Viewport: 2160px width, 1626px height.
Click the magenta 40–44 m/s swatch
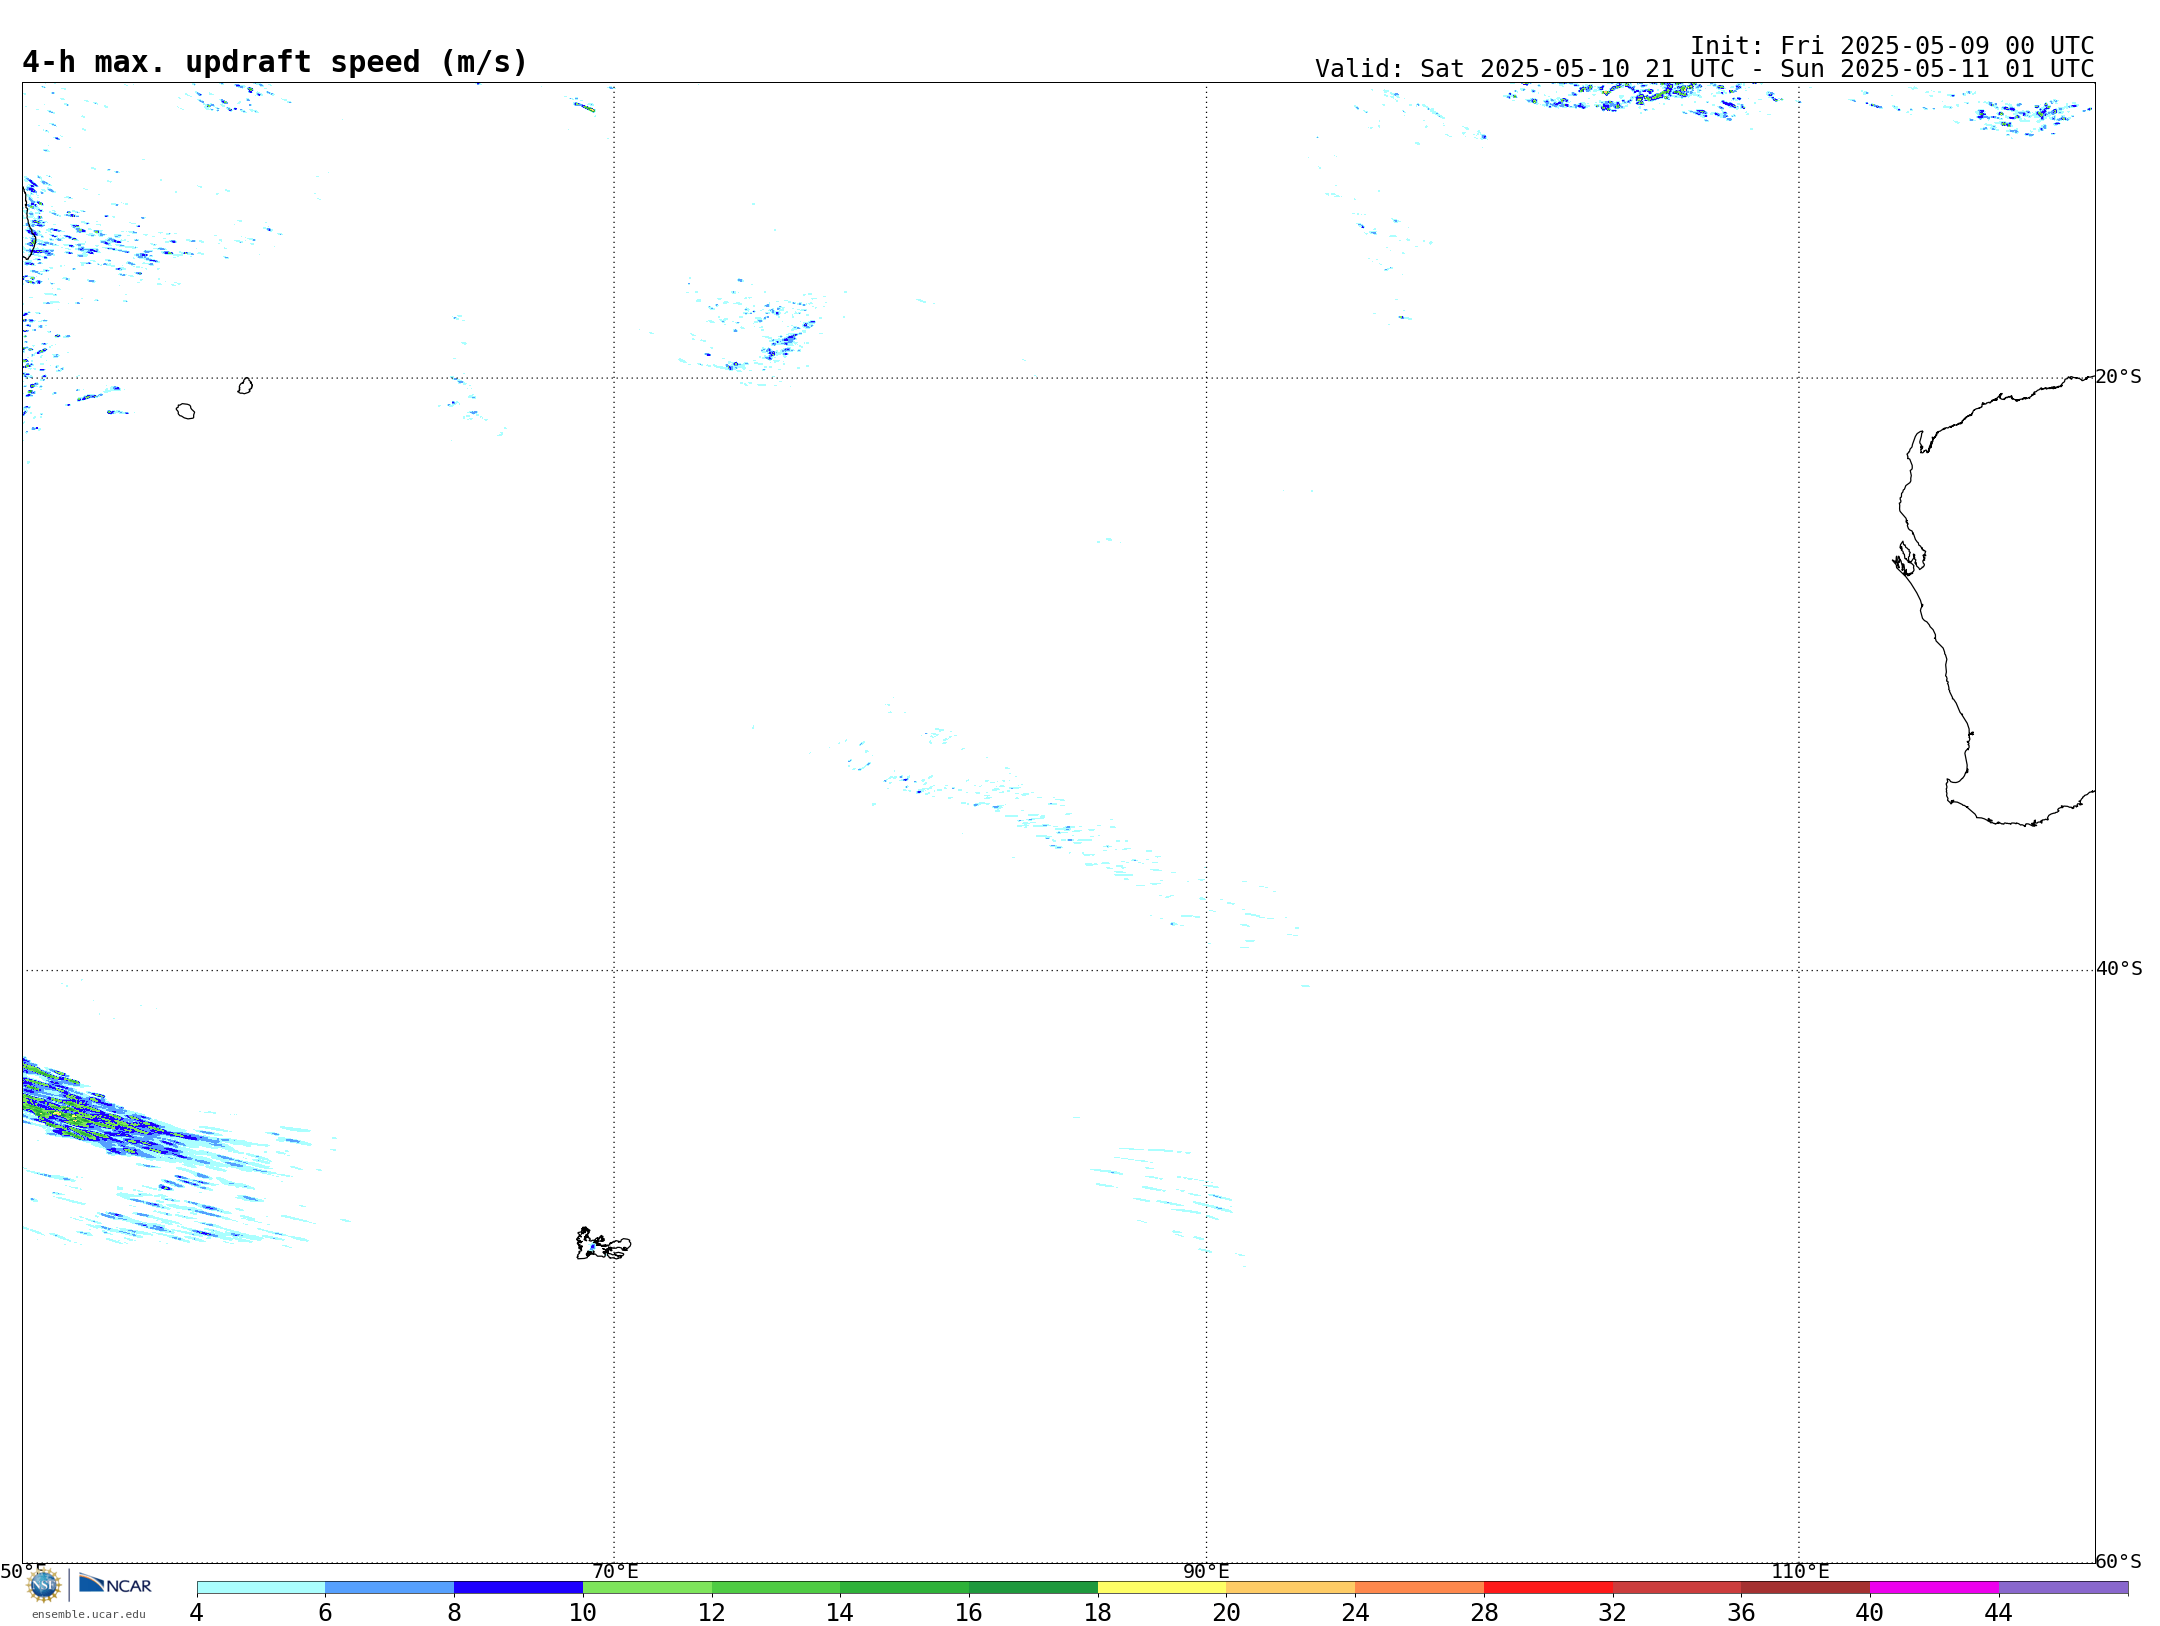[1935, 1587]
